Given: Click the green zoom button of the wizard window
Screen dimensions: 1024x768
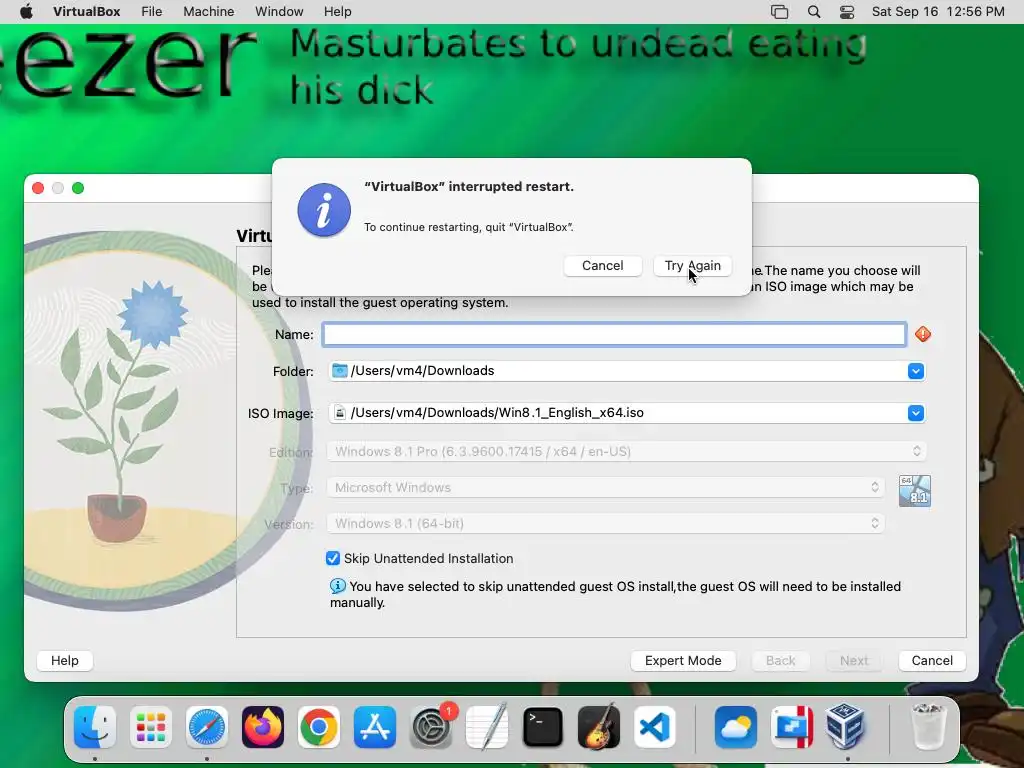Looking at the screenshot, I should click(78, 188).
